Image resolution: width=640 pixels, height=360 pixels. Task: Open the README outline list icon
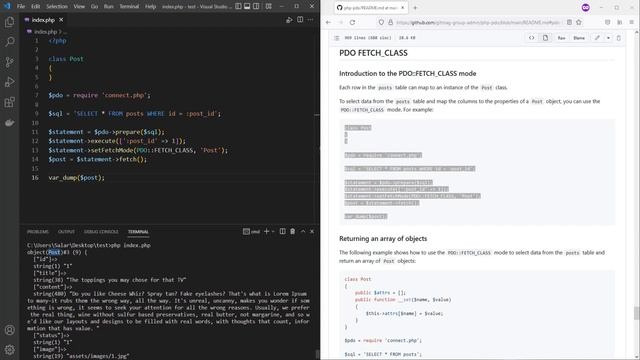[337, 38]
